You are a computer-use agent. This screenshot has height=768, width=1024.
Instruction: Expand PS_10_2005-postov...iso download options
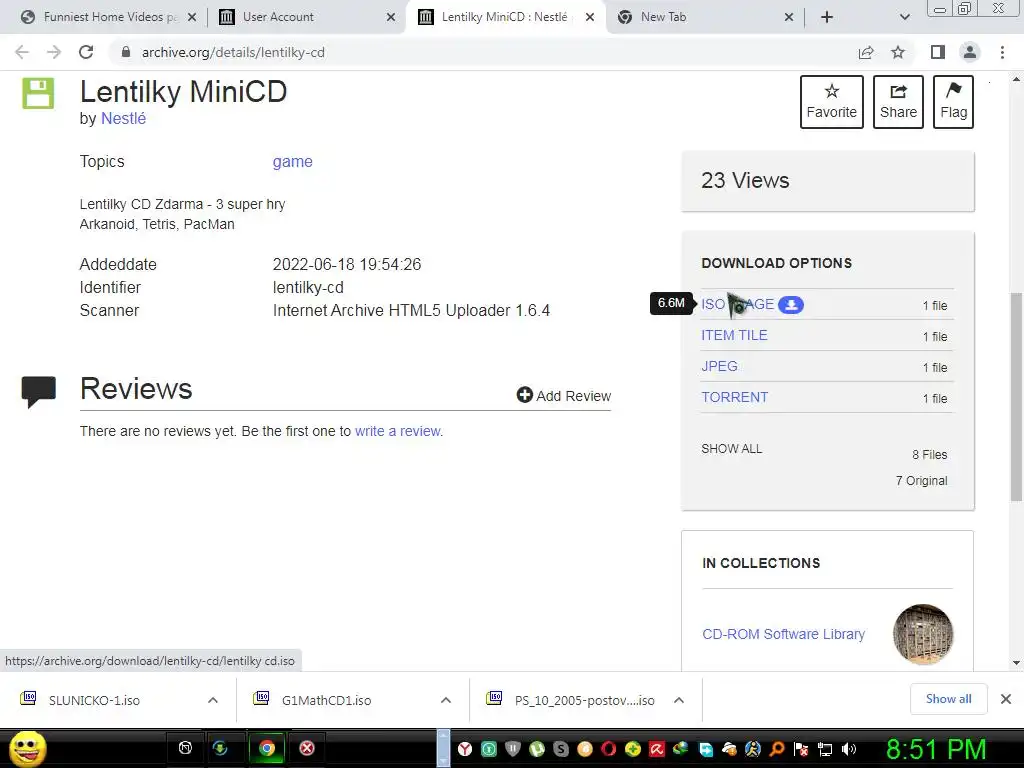click(x=679, y=700)
